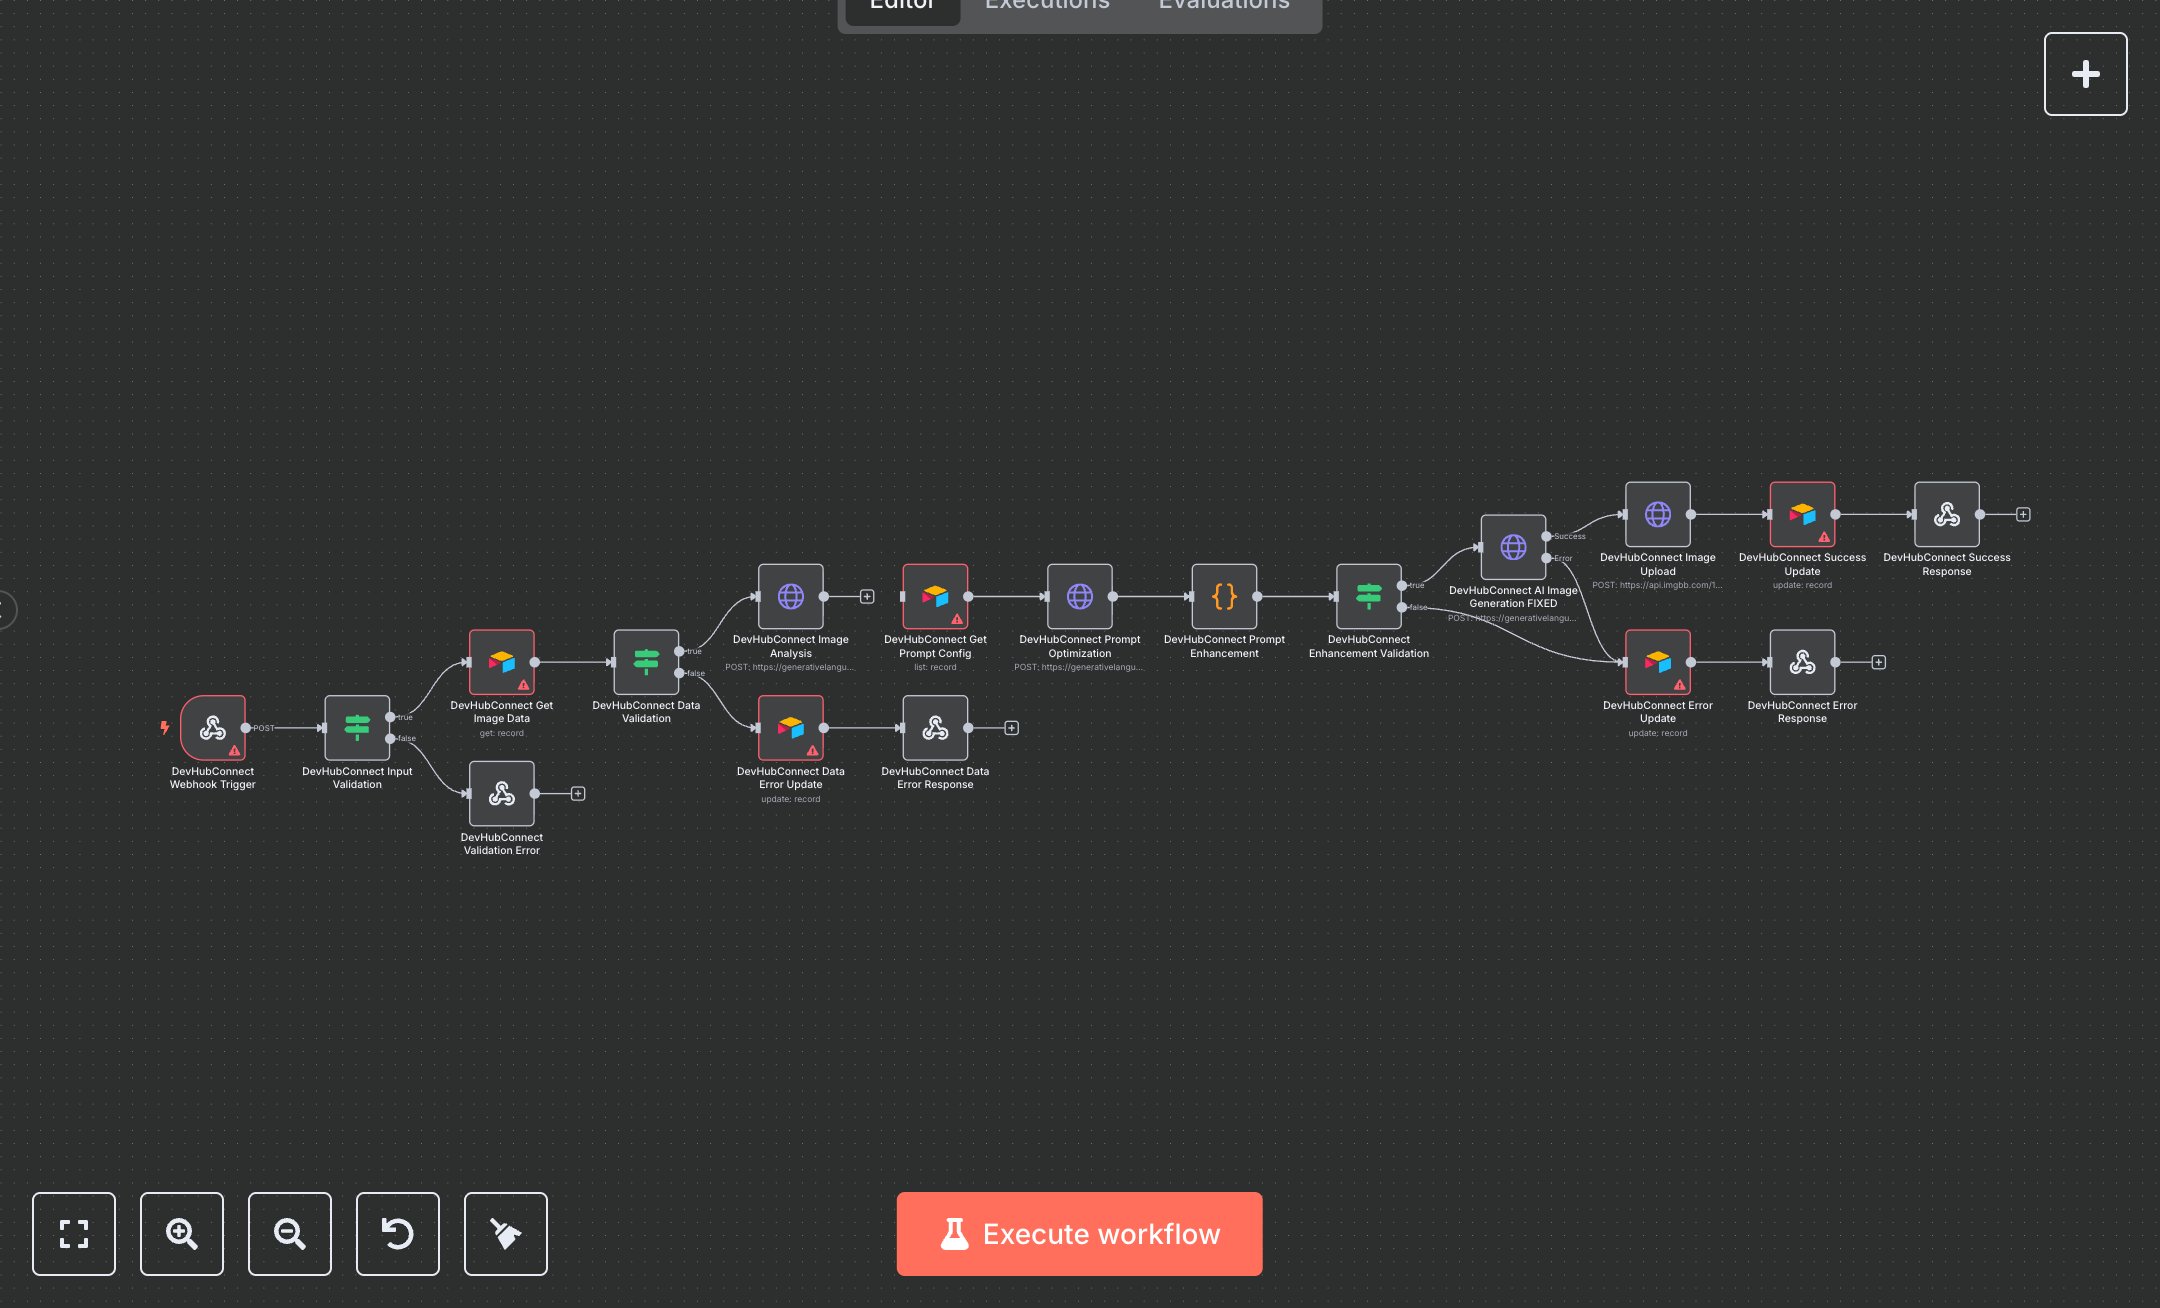
Task: Open the DevHubConnect Get Image Data node
Action: click(502, 662)
